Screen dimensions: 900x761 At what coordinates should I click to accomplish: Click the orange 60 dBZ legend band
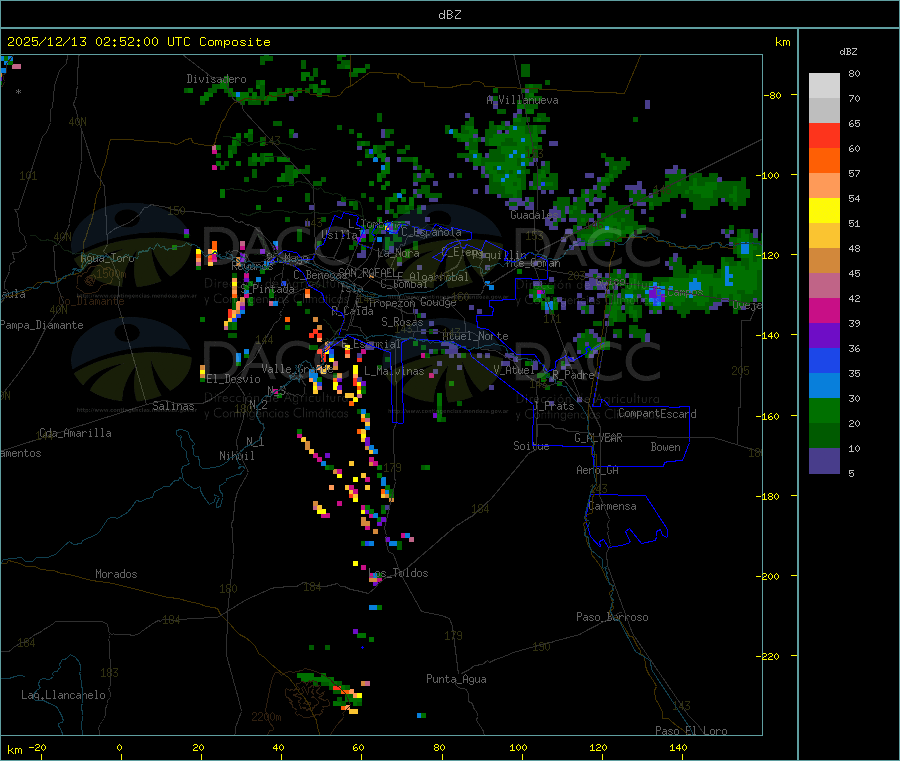coord(824,161)
